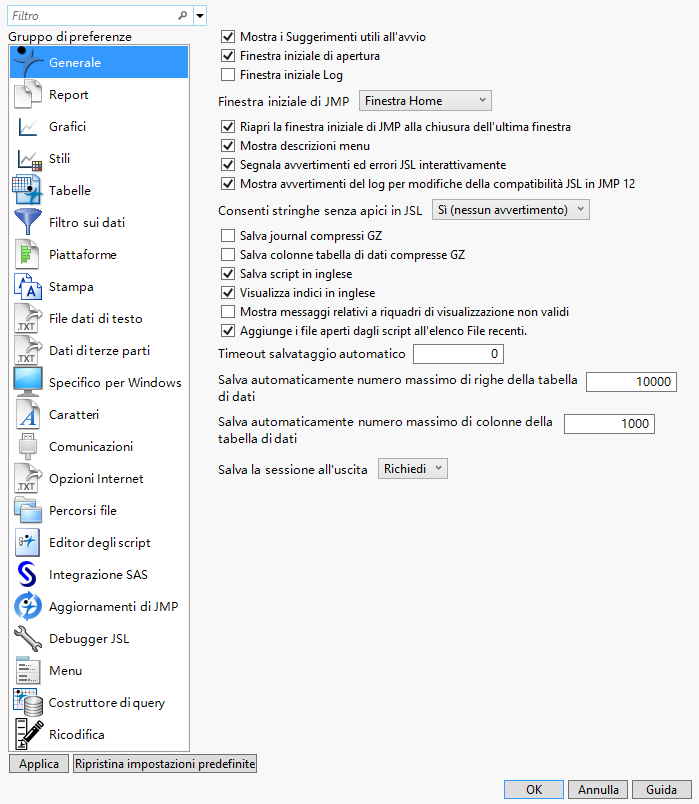
Task: Select the Editor degli script icon
Action: click(x=27, y=542)
